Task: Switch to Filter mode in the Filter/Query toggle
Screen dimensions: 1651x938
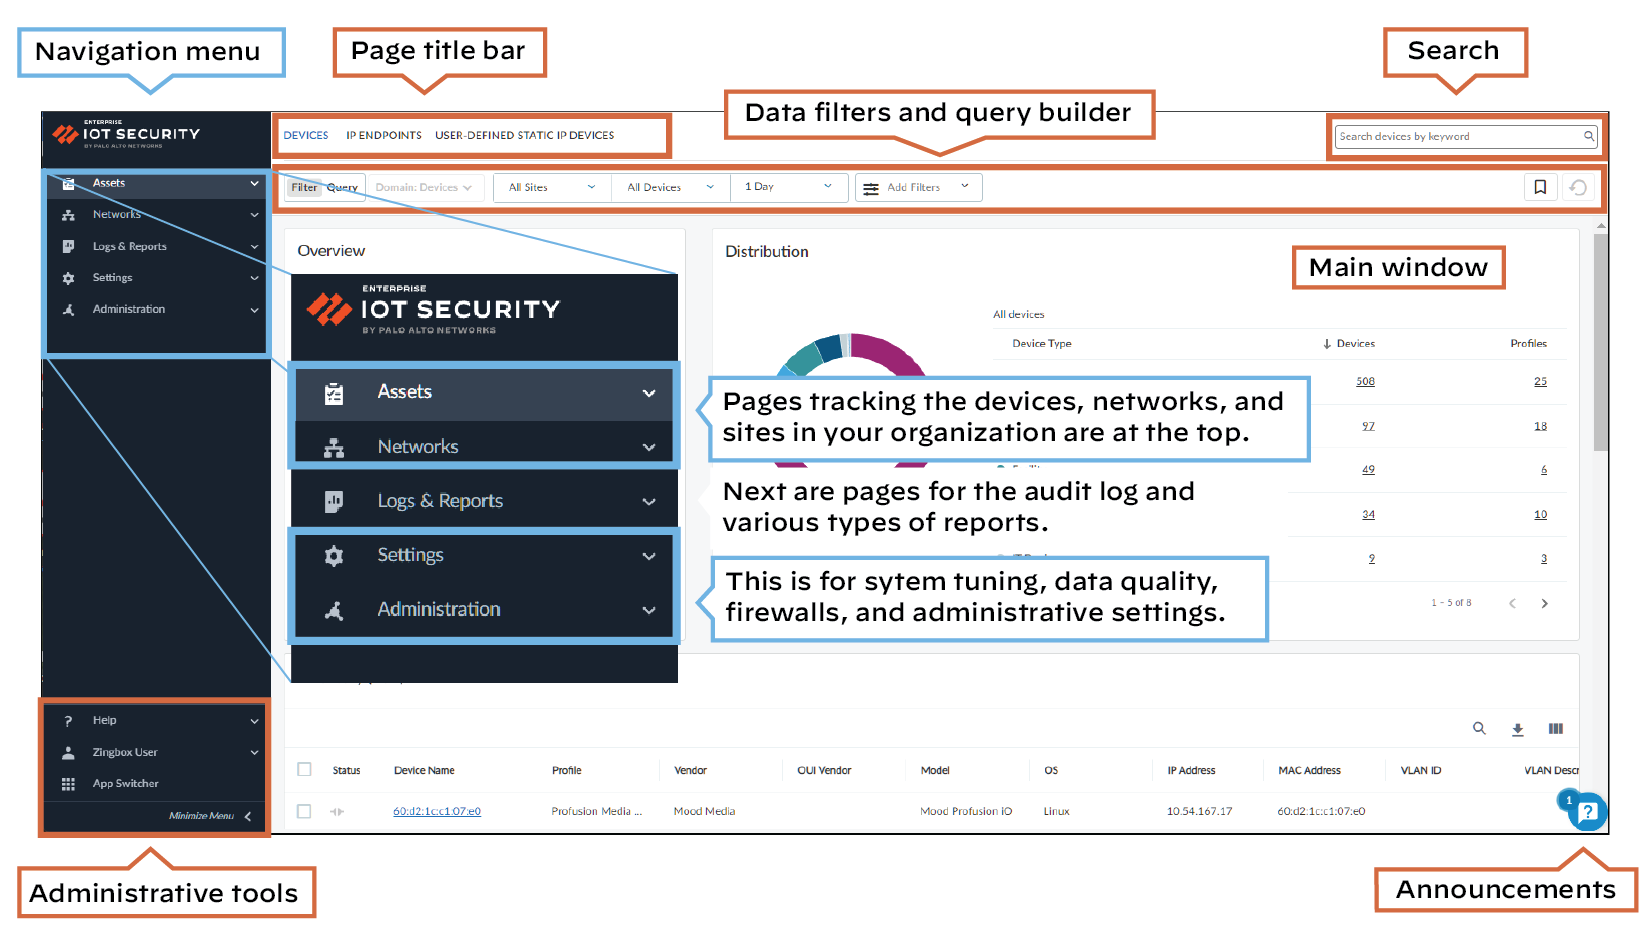Action: 304,187
